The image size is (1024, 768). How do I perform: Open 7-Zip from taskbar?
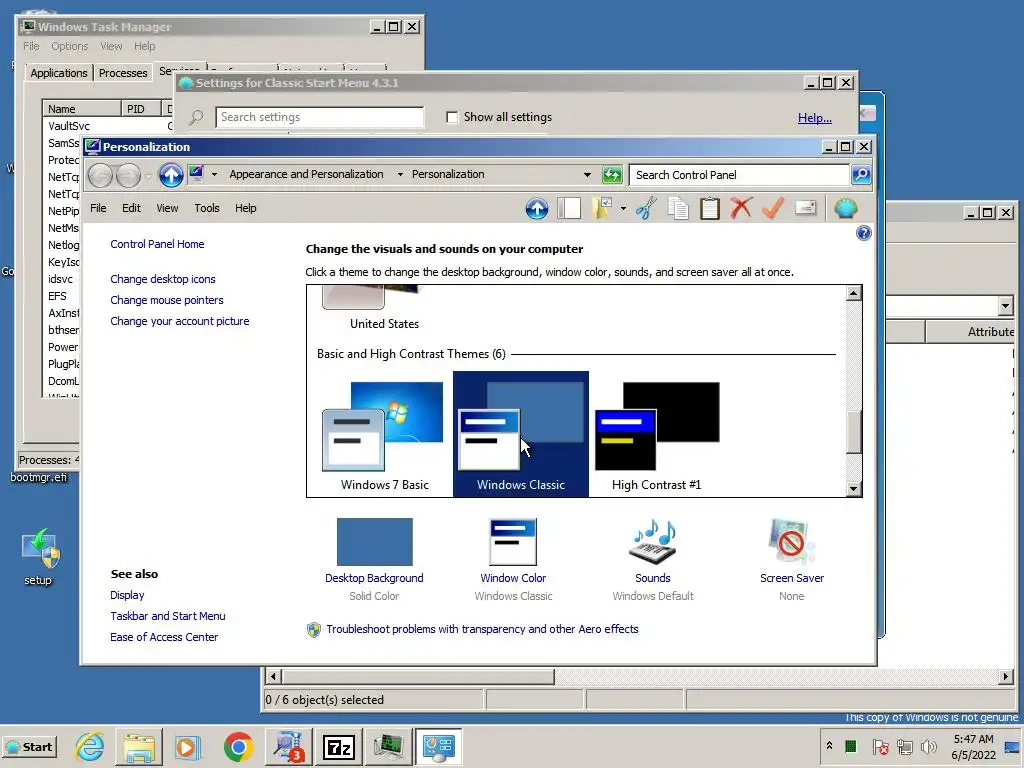pos(339,746)
